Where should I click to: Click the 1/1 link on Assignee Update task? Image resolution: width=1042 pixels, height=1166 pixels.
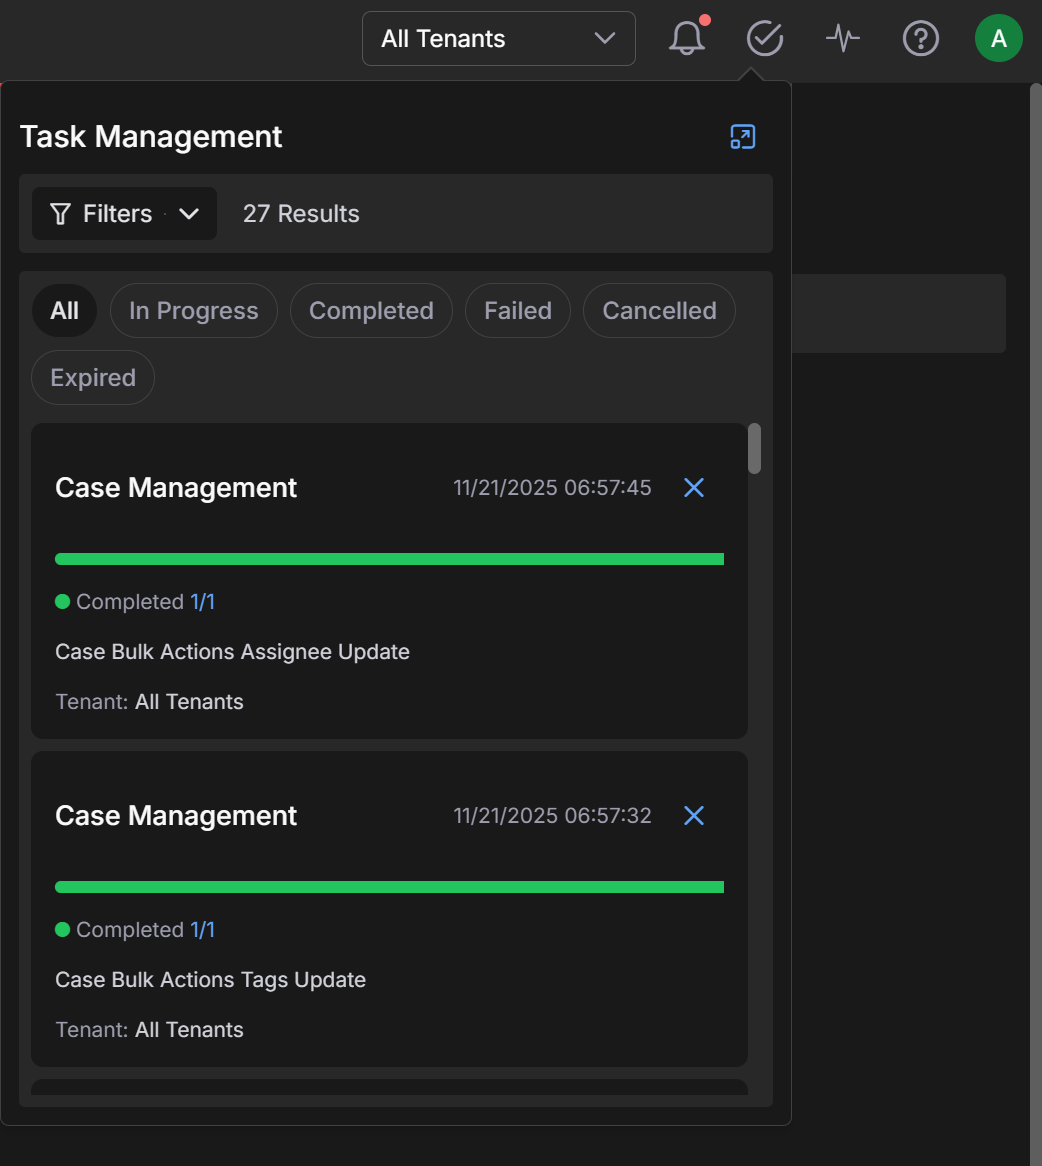(202, 602)
